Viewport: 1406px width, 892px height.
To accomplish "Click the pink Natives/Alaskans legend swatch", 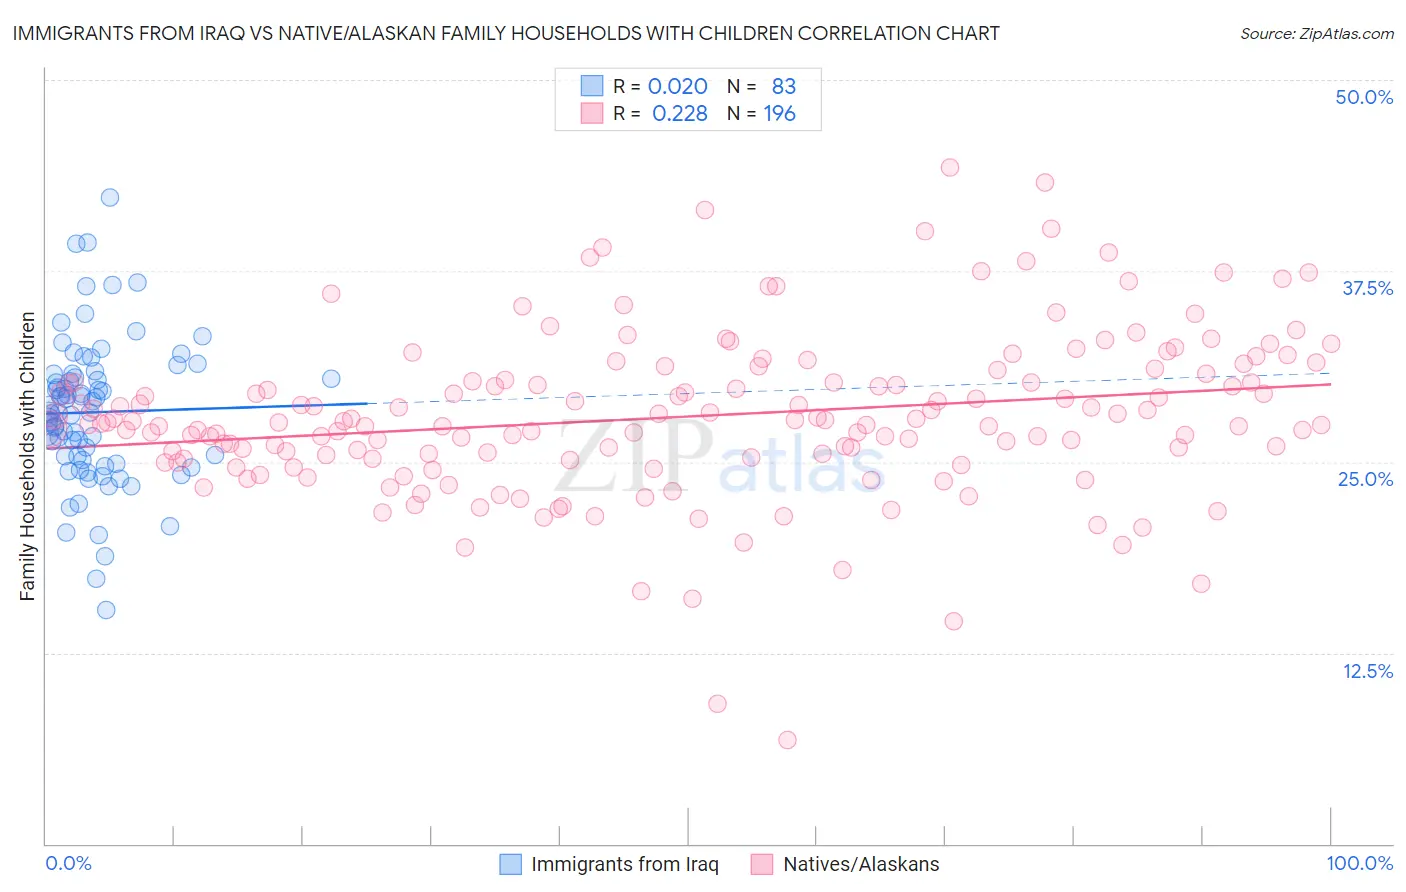I will [763, 865].
